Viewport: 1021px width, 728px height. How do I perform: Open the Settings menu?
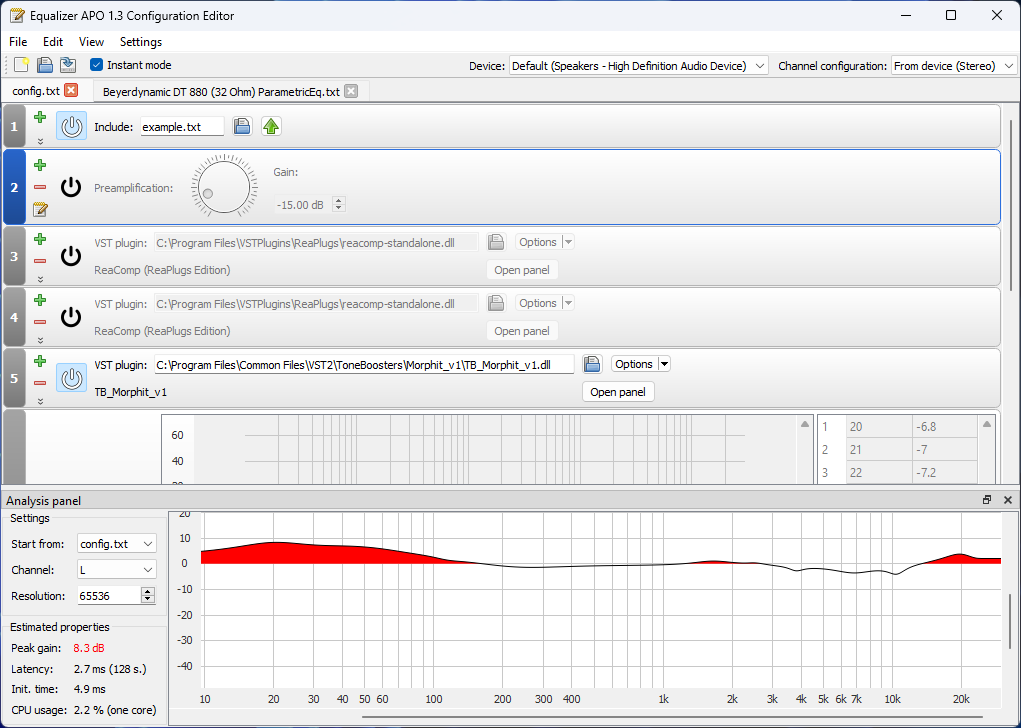point(140,42)
